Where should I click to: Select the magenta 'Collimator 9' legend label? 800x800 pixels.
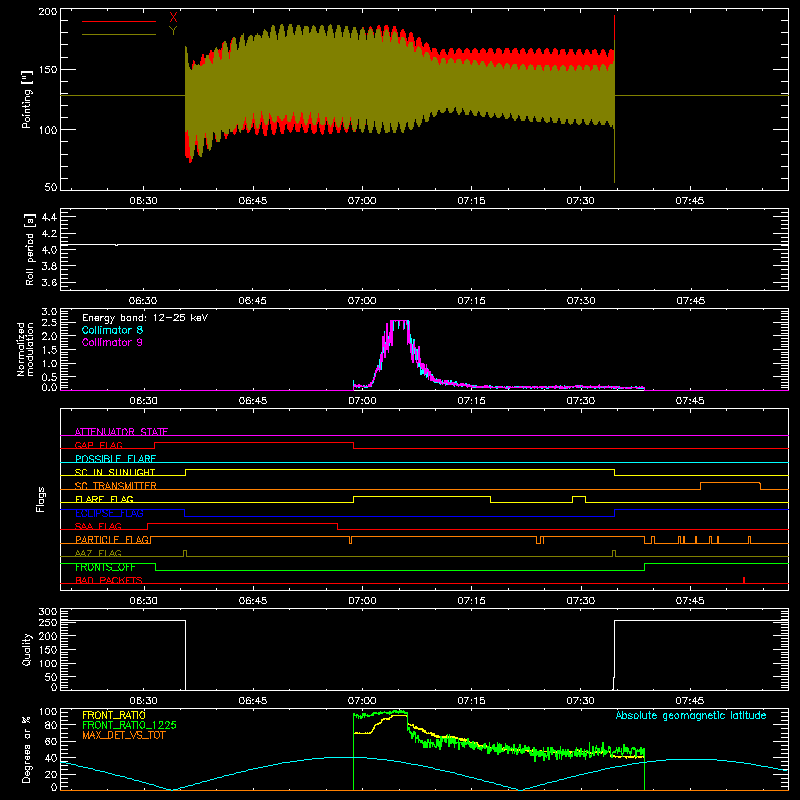coord(112,342)
